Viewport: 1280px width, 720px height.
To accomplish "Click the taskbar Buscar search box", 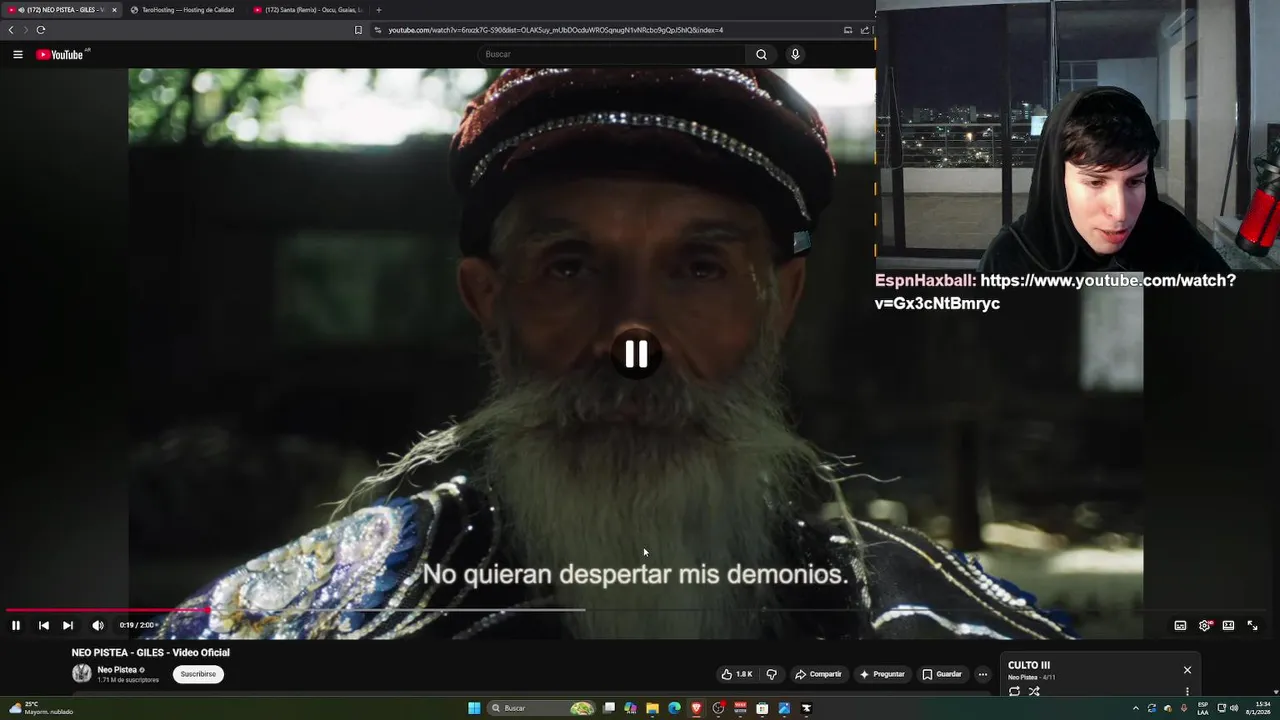I will [541, 708].
